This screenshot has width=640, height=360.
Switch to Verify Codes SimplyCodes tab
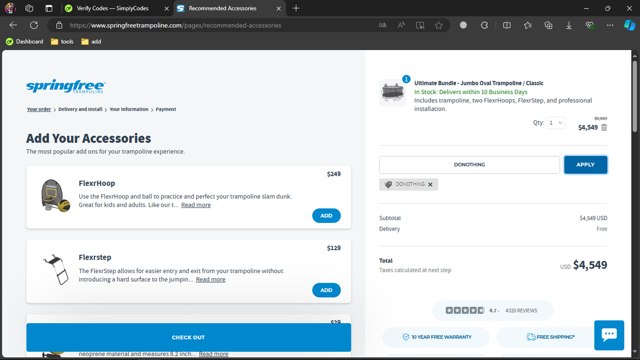tap(113, 8)
